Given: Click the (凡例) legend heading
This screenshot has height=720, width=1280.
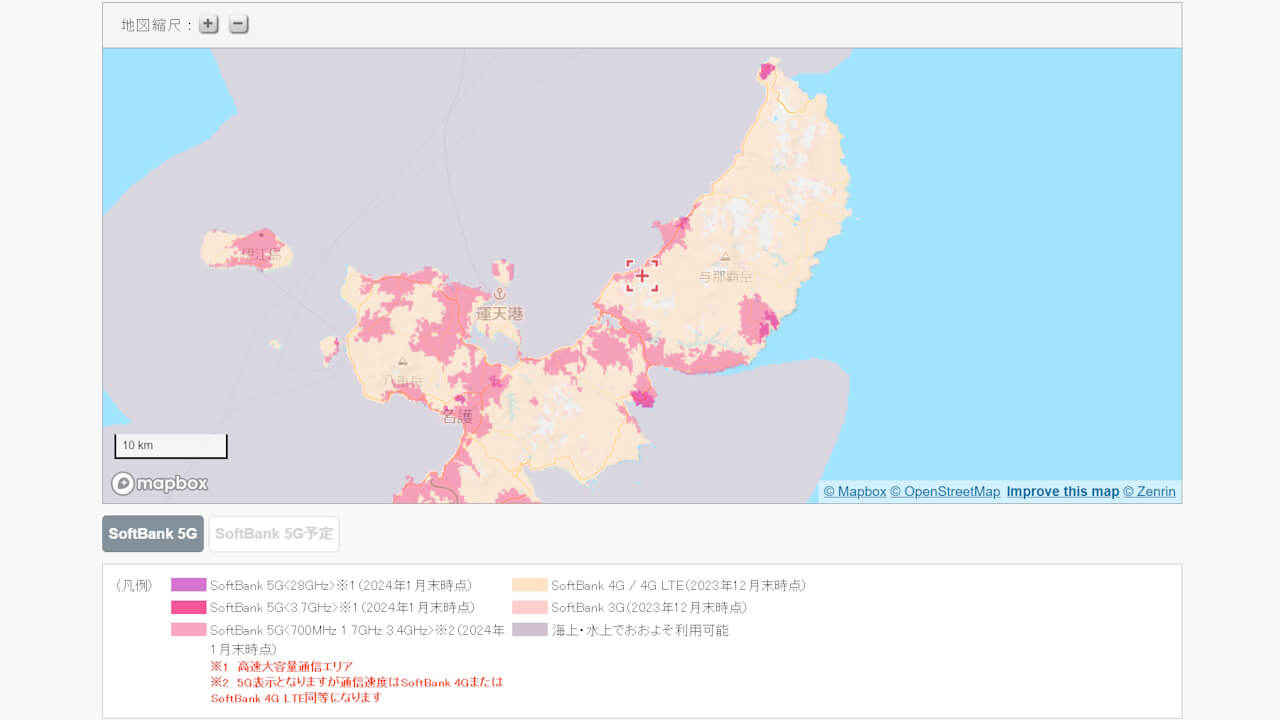Looking at the screenshot, I should 134,585.
